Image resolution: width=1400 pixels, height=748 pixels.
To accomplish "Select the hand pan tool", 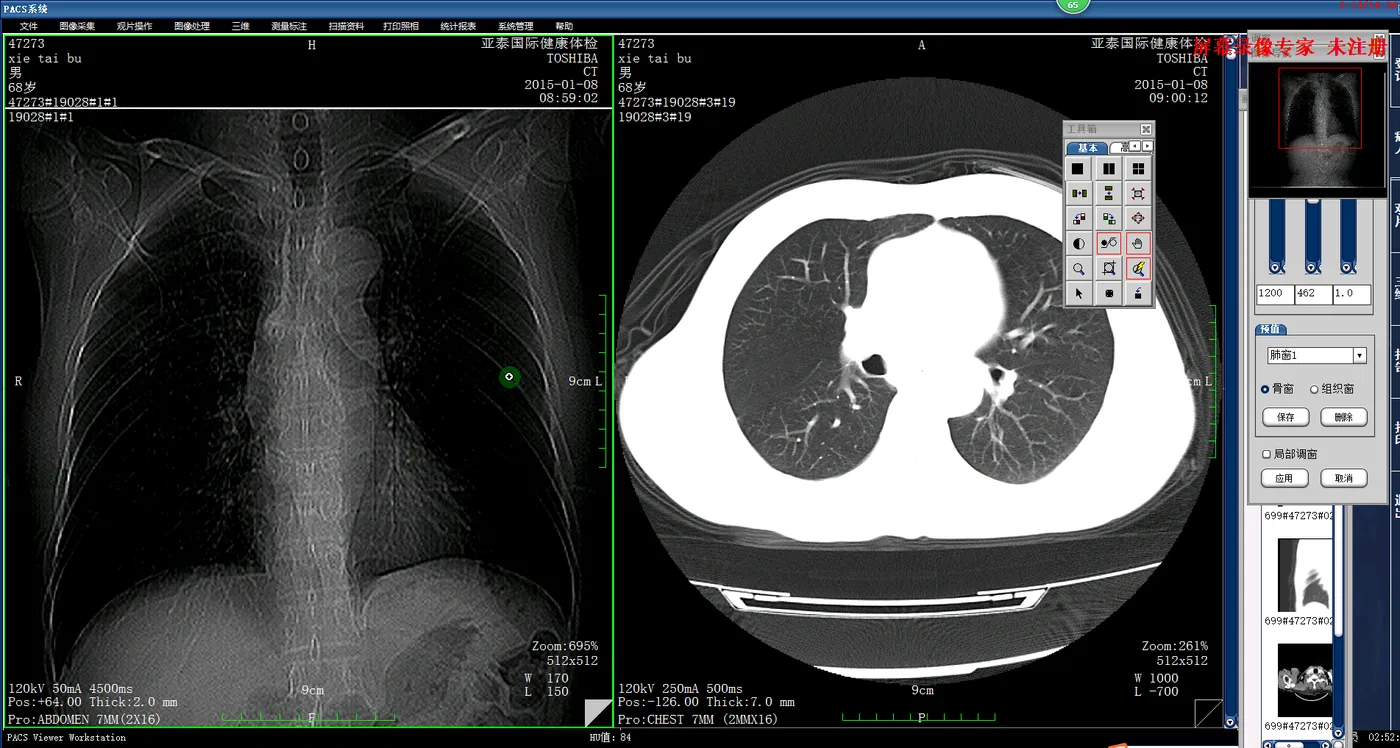I will (1138, 243).
